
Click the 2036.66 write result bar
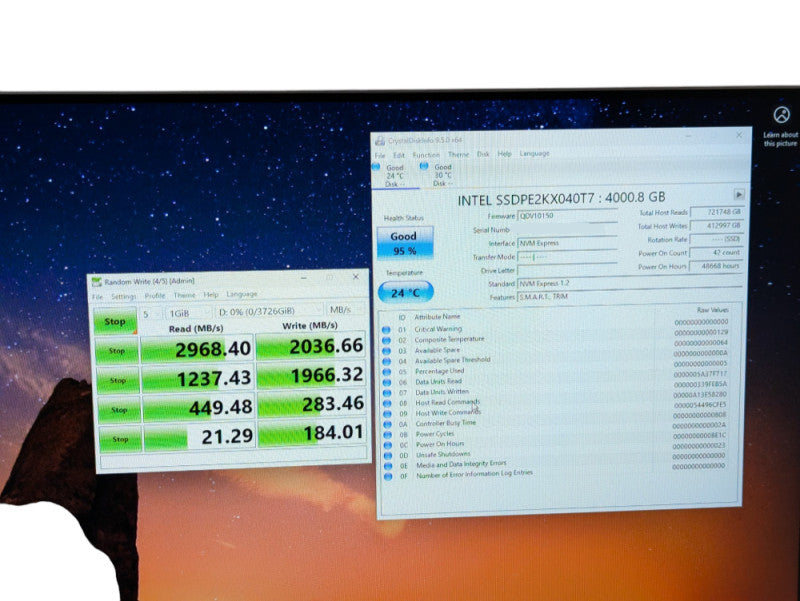tap(311, 346)
